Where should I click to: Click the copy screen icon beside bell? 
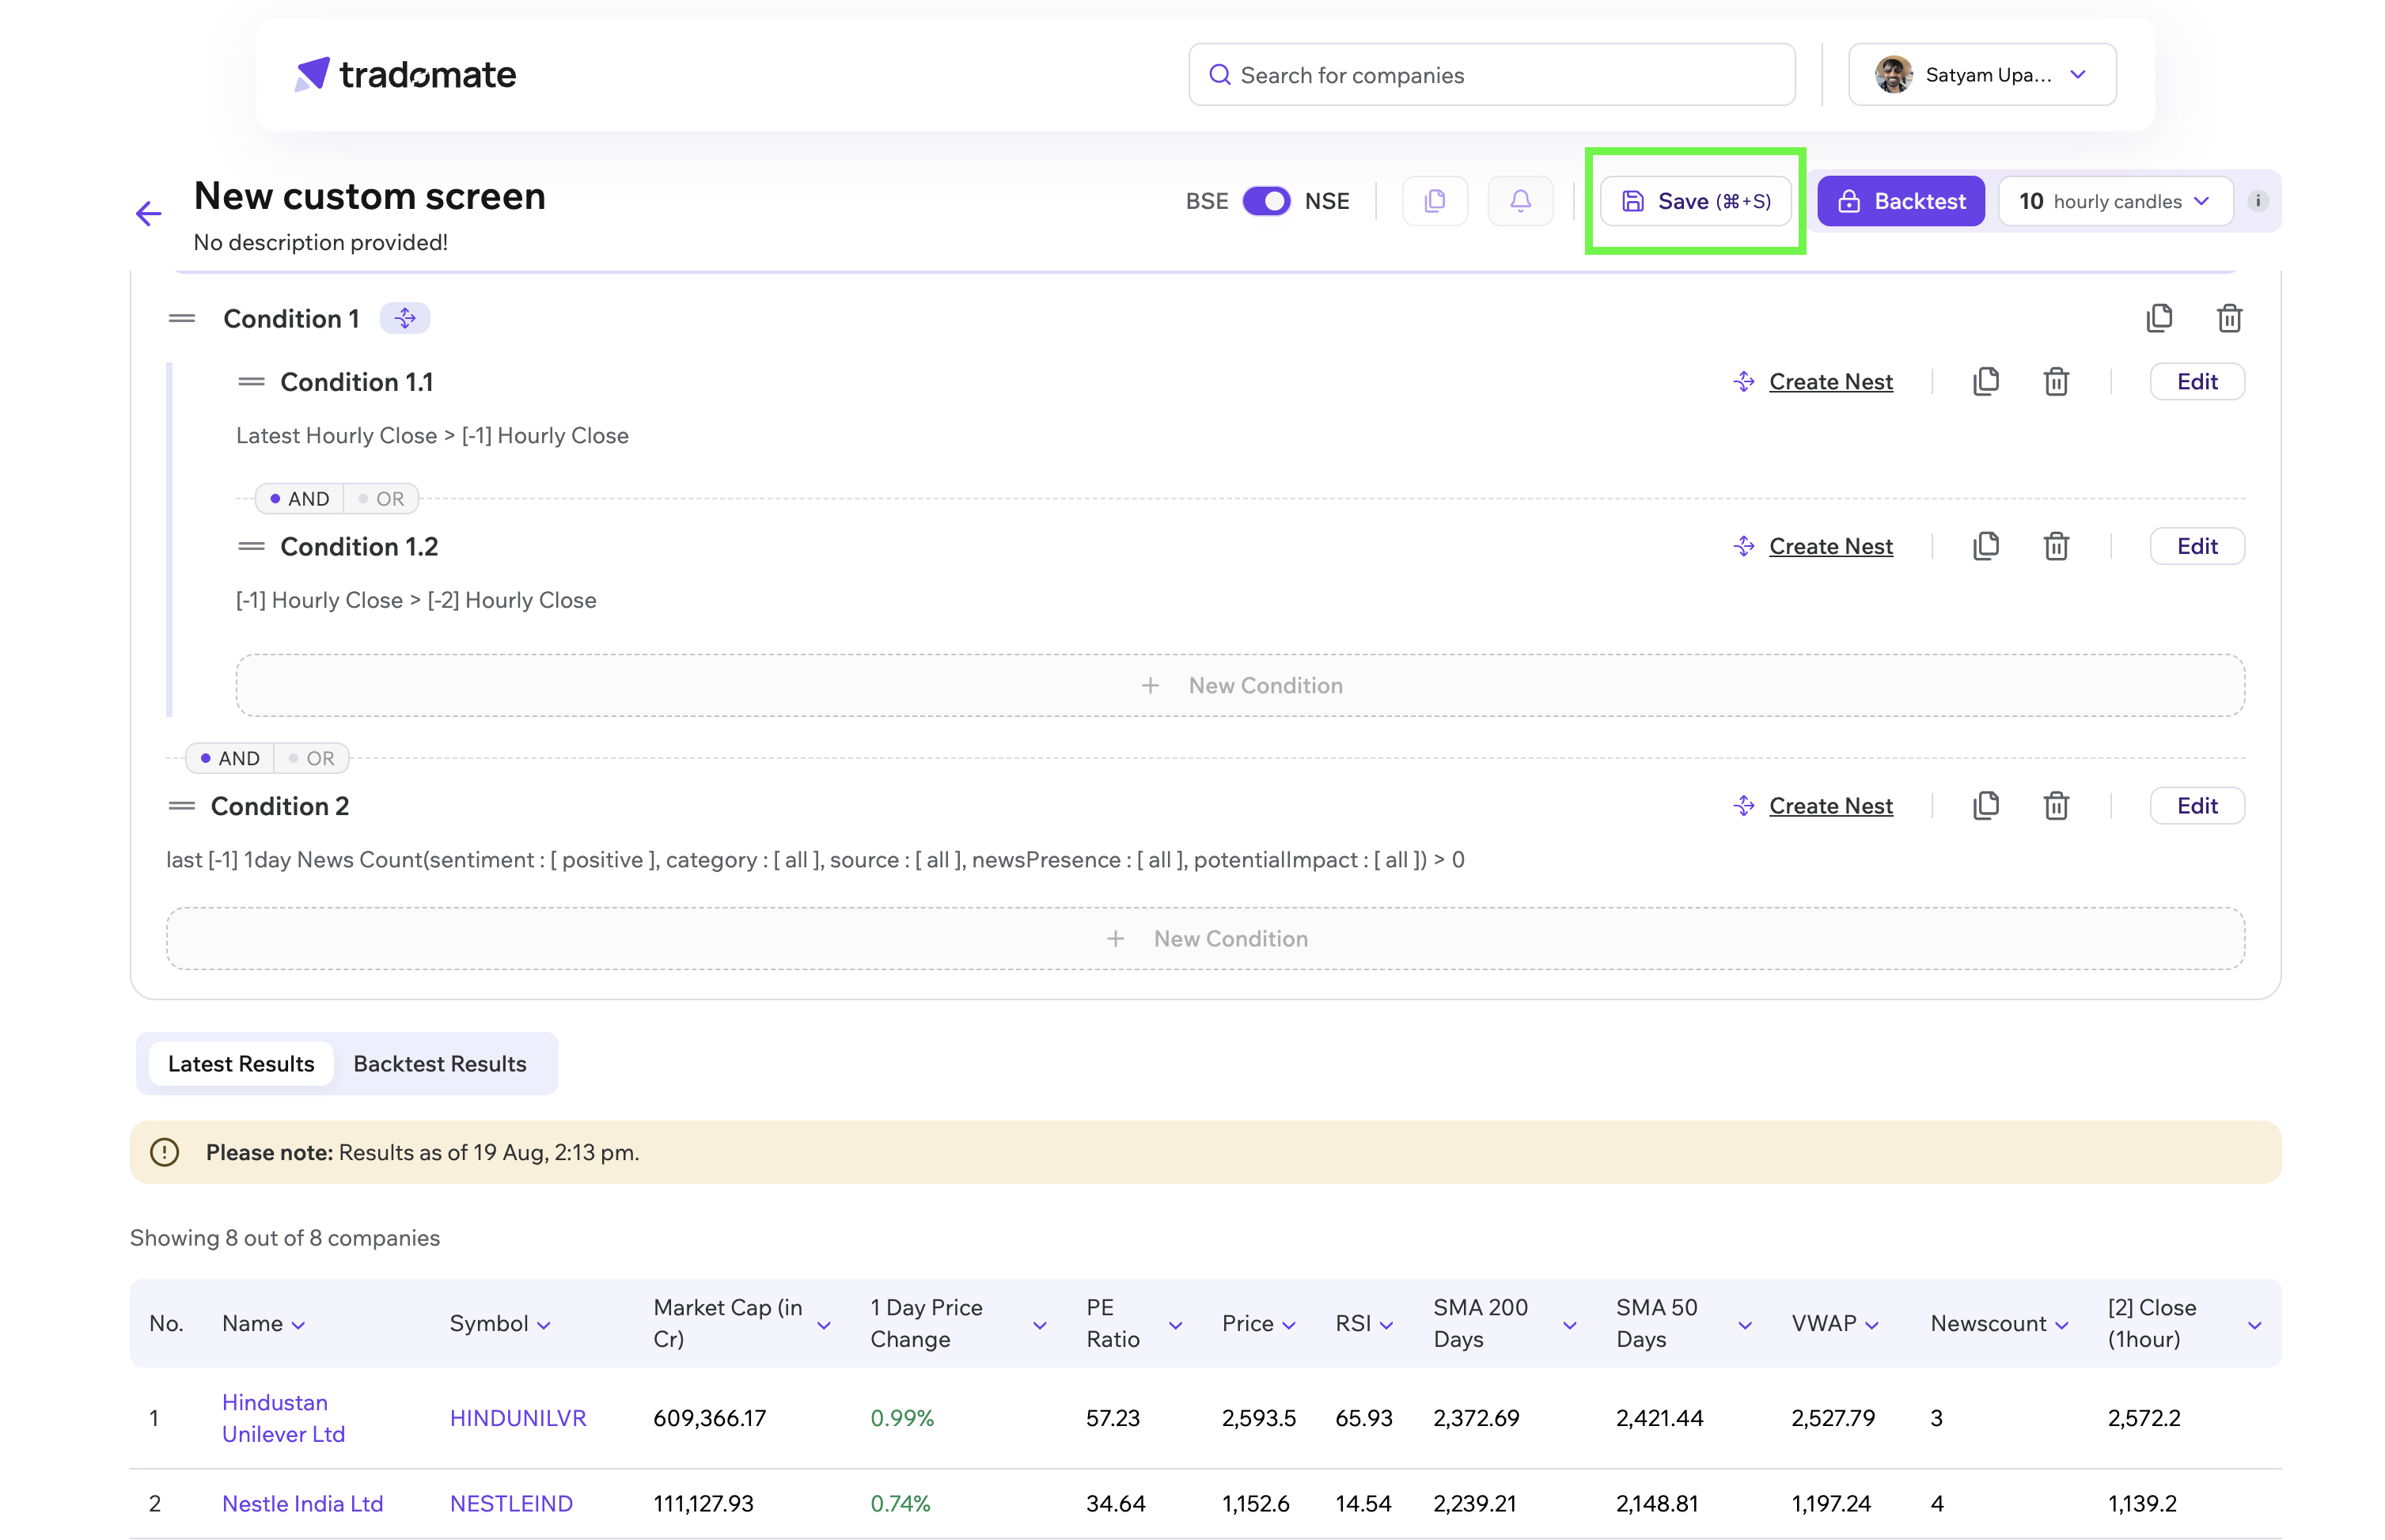coord(1434,201)
